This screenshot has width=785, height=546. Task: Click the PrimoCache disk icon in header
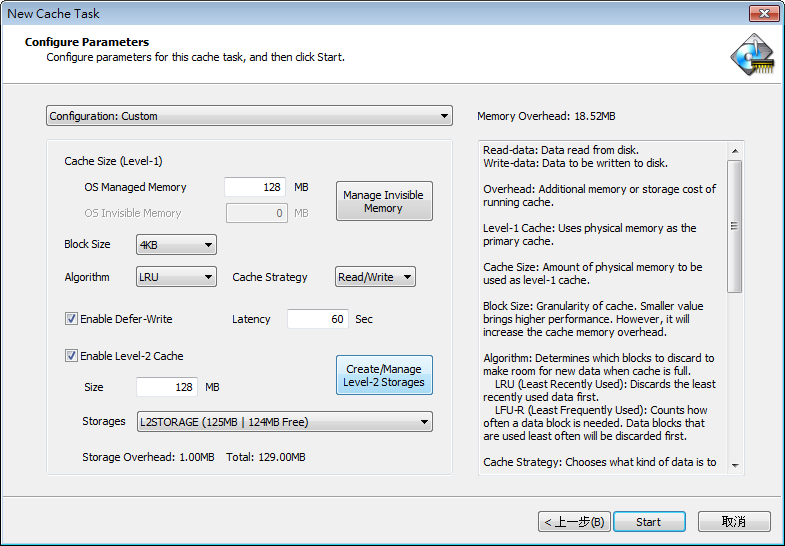pyautogui.click(x=752, y=55)
